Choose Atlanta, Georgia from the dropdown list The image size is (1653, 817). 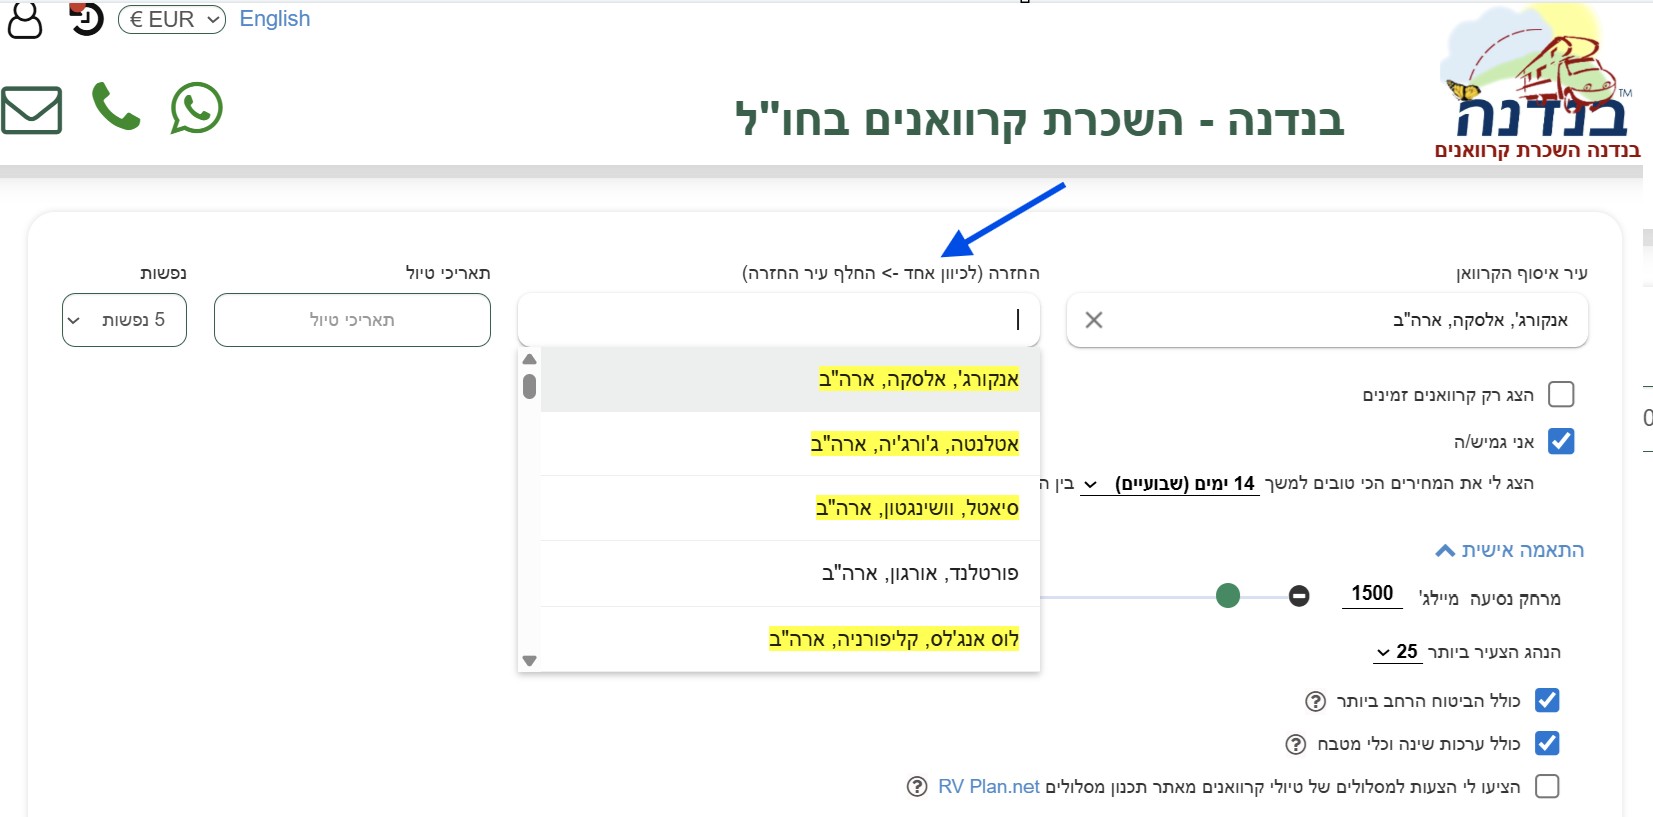tap(914, 444)
